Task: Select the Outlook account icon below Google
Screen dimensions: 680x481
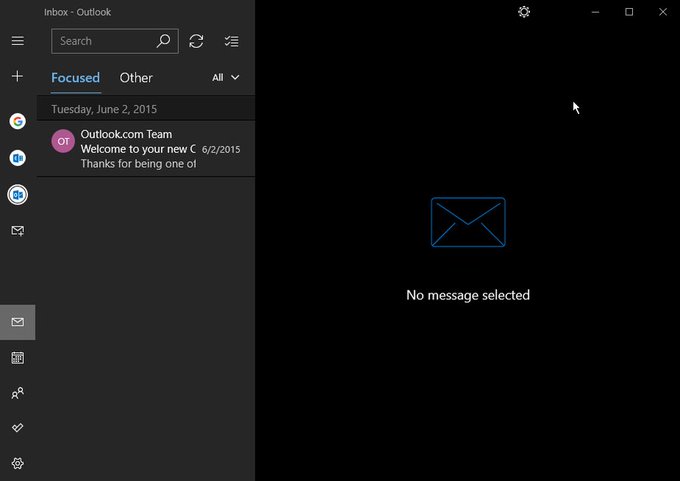Action: (18, 158)
